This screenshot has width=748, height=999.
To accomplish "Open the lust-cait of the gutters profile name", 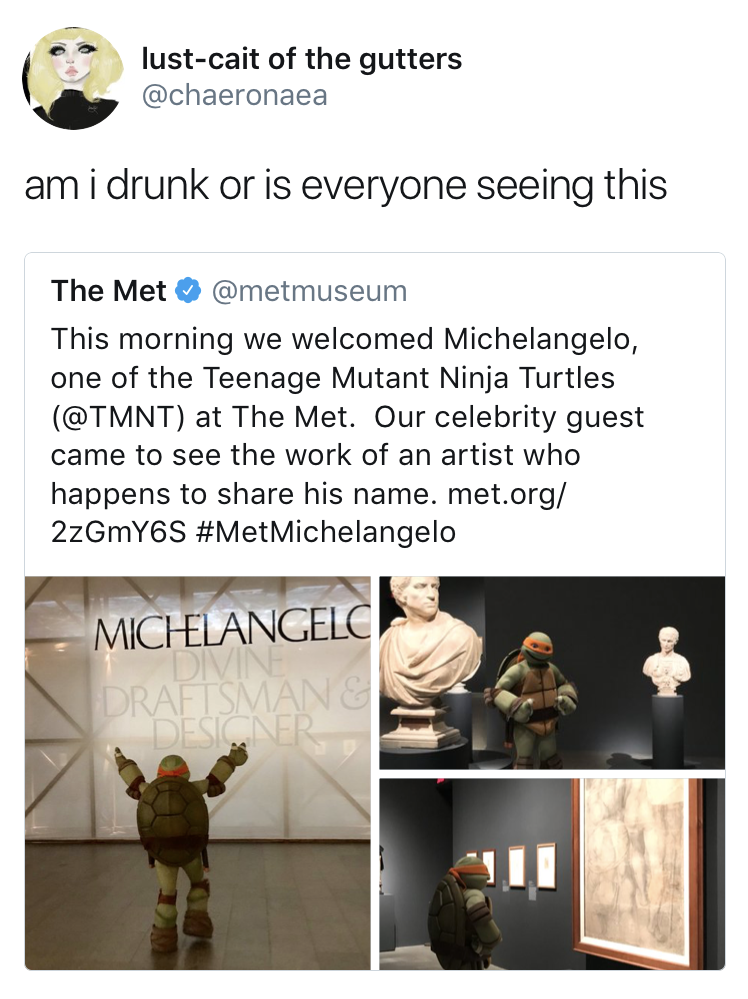I will click(302, 59).
